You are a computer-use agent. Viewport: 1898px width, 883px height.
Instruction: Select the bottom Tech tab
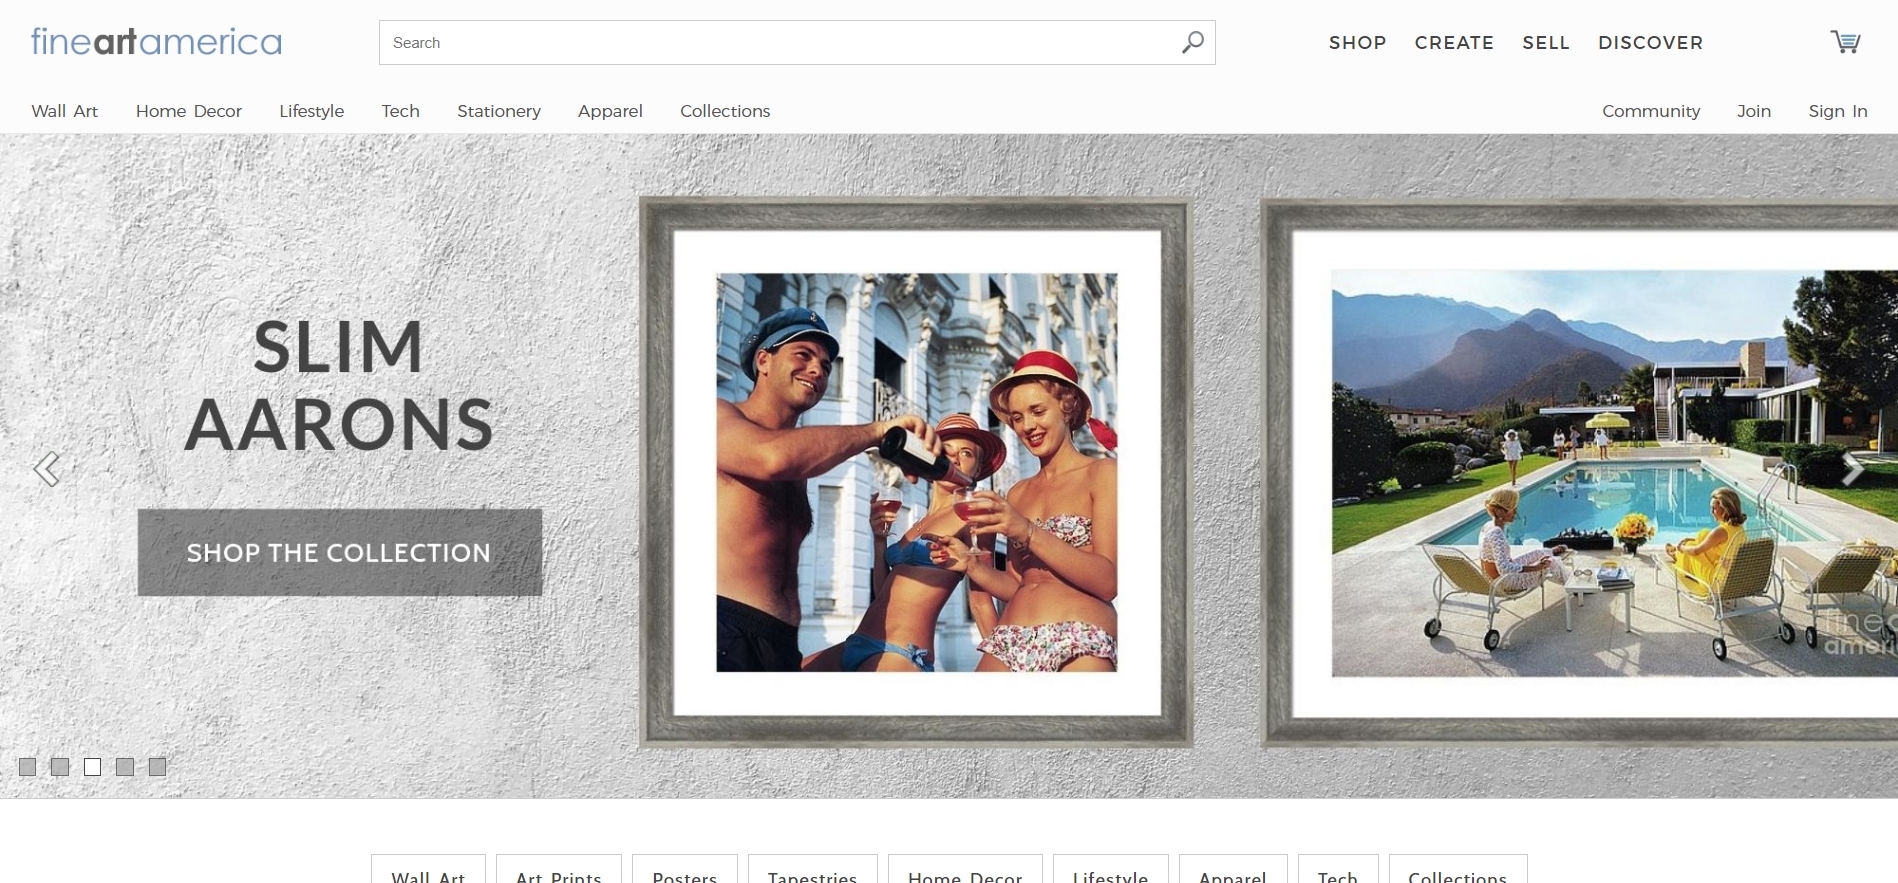1338,870
